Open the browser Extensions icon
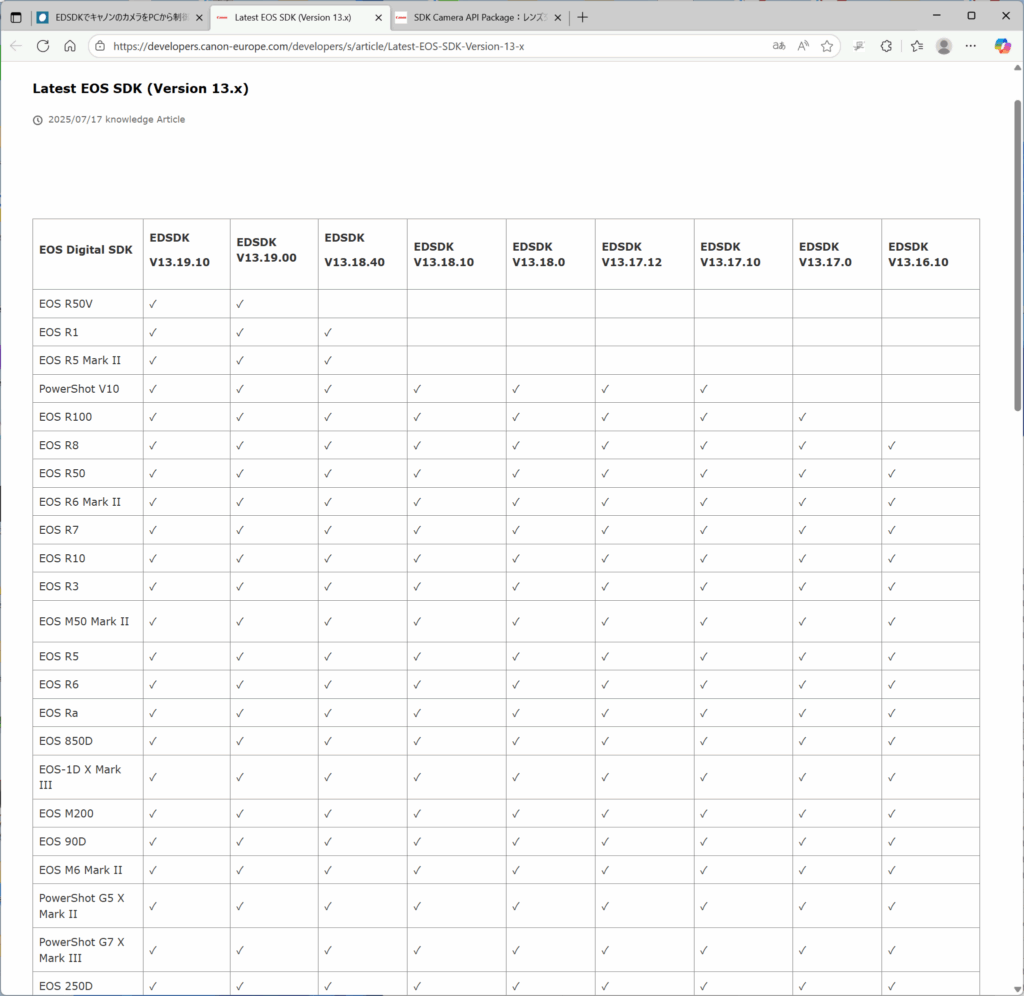Viewport: 1024px width, 996px height. pos(886,46)
